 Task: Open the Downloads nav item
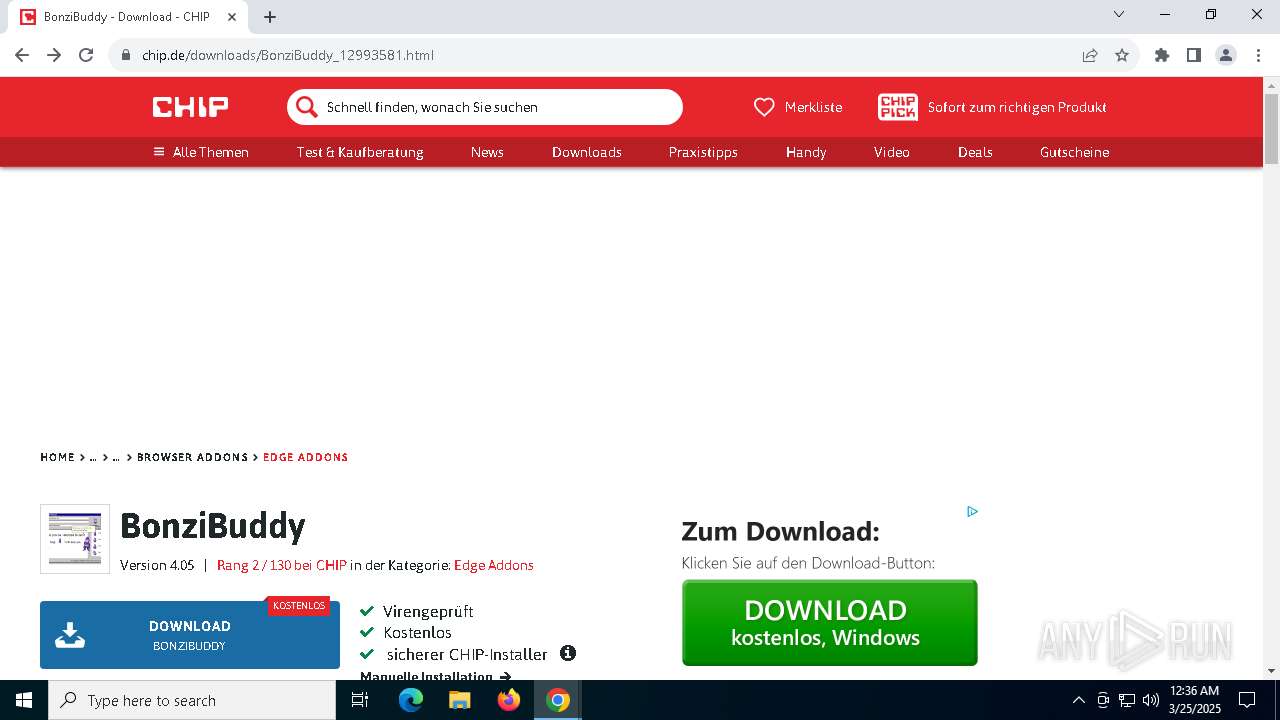tap(587, 152)
